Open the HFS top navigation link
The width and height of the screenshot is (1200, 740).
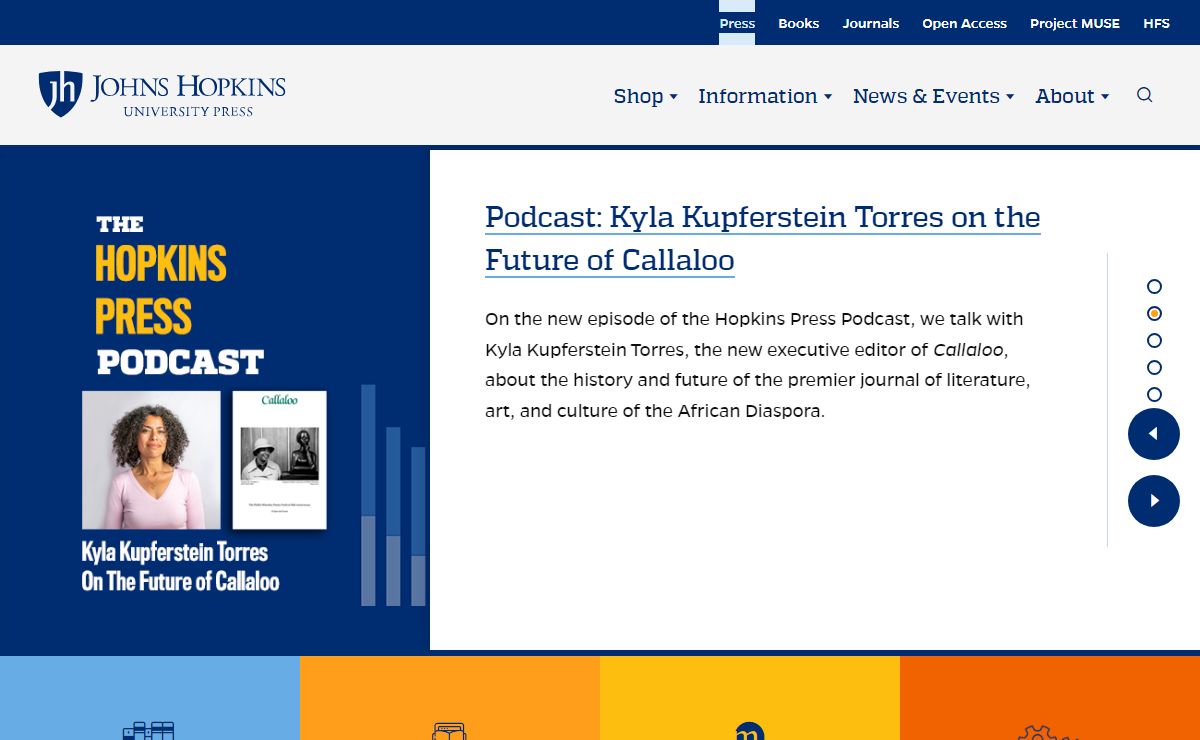point(1156,23)
